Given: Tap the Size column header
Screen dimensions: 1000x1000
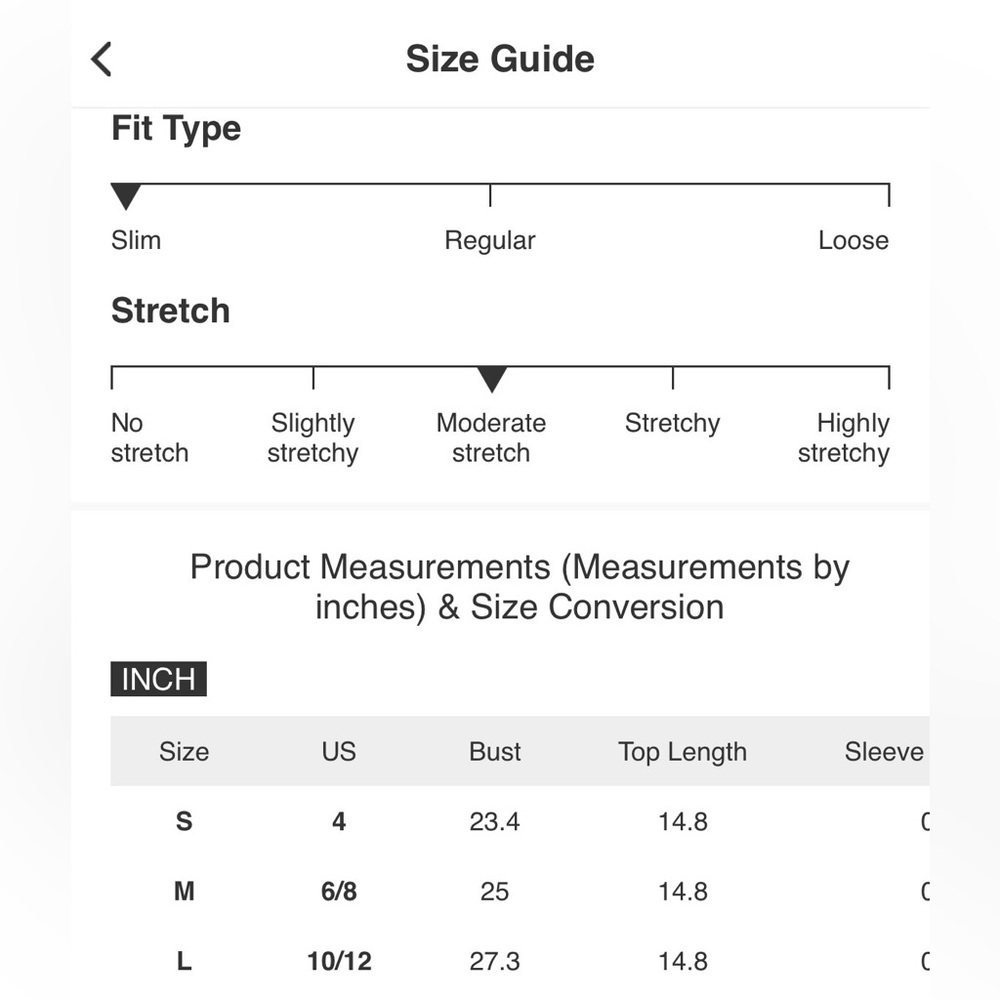Looking at the screenshot, I should pos(184,751).
